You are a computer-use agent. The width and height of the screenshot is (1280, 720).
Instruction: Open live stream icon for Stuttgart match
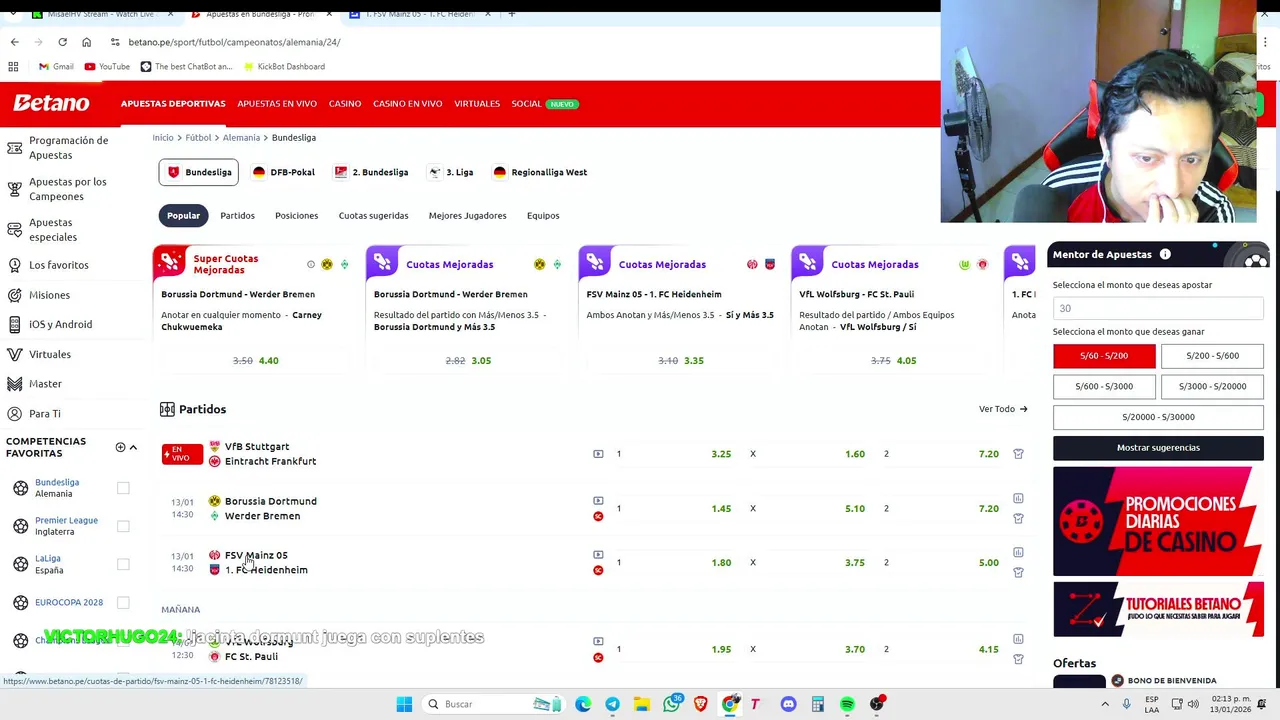(x=598, y=454)
